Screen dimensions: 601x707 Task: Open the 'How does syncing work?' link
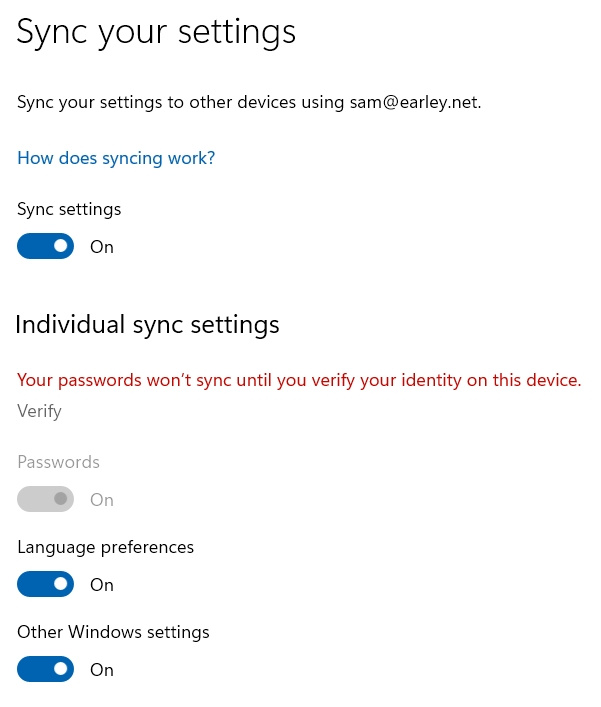pos(116,158)
